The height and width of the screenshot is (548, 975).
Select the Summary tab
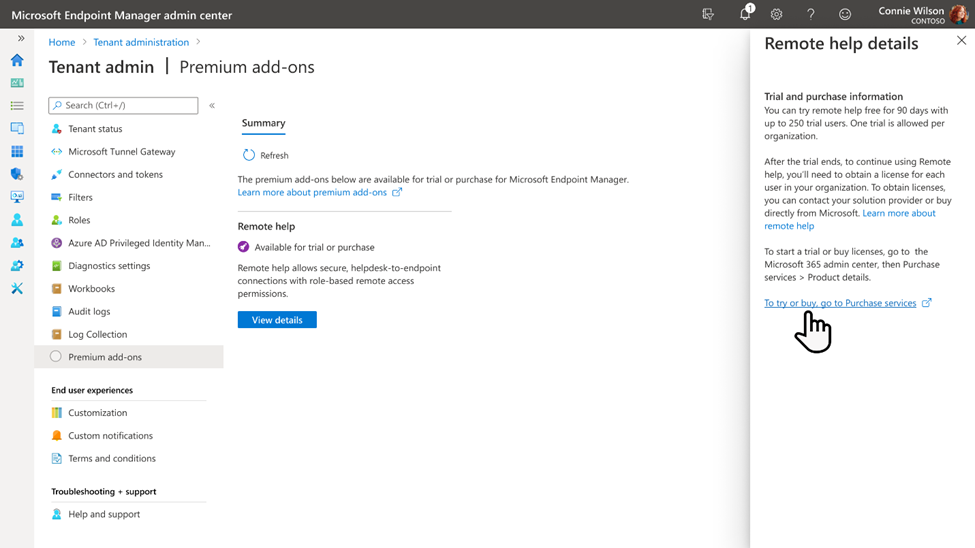tap(264, 123)
